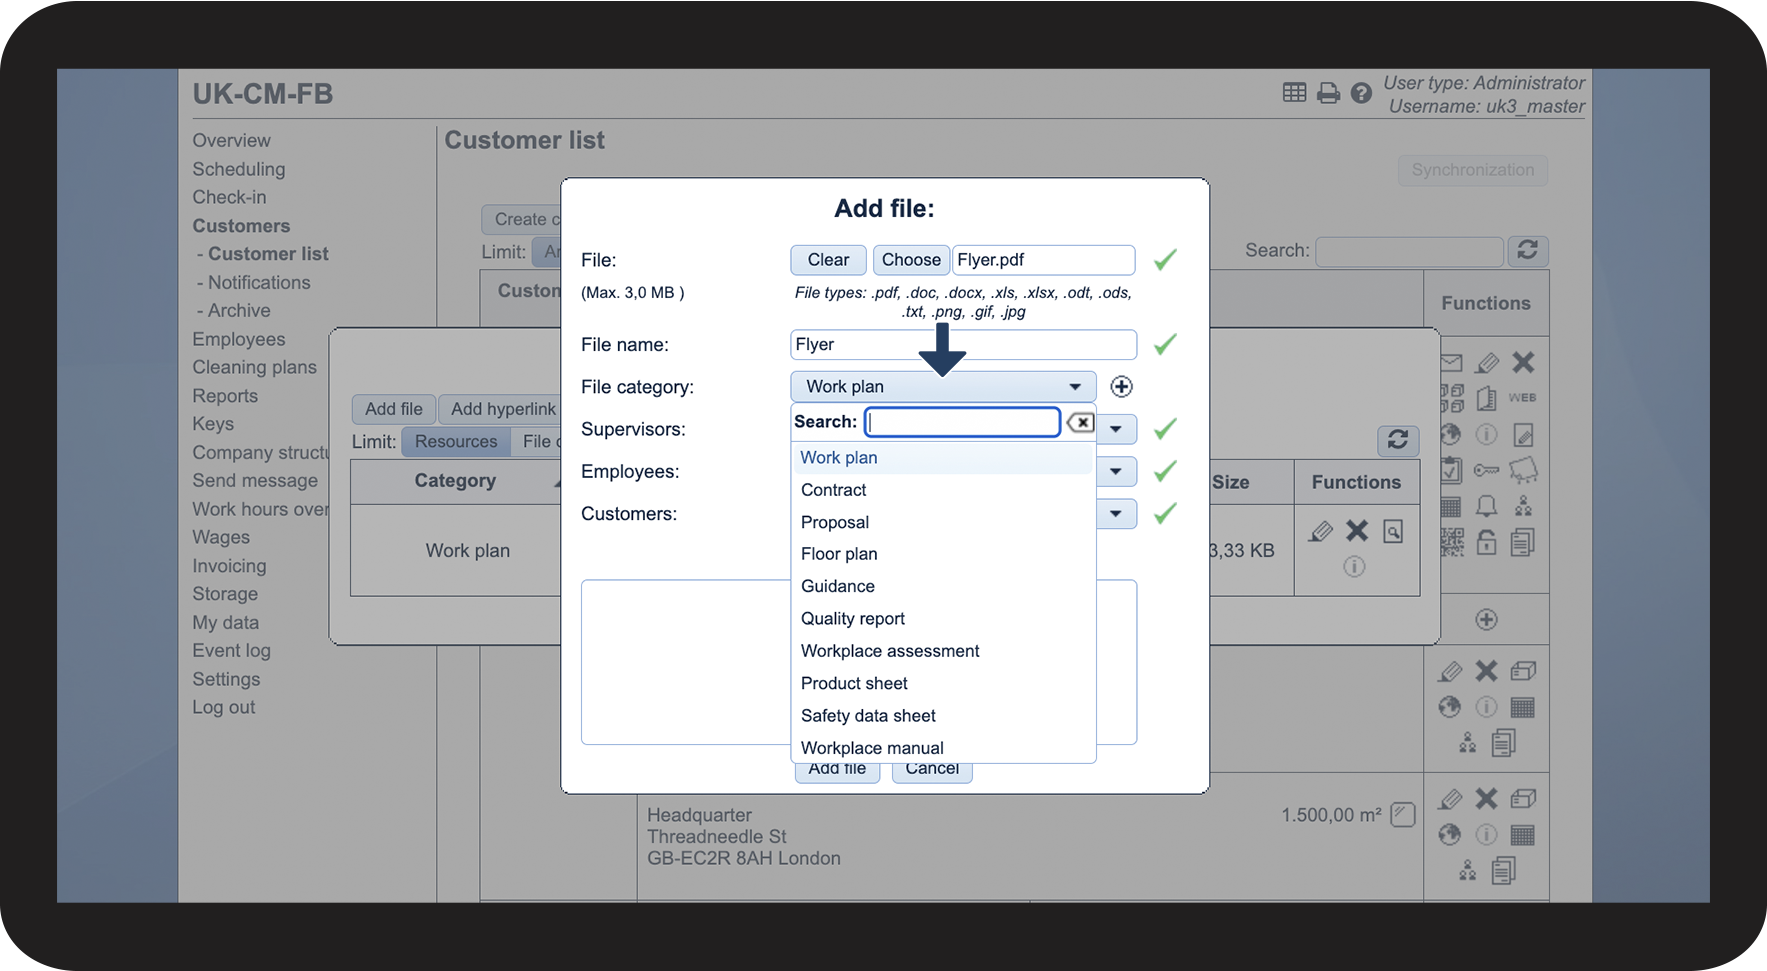Open the help question mark icon
This screenshot has height=971, width=1767.
(x=1361, y=93)
